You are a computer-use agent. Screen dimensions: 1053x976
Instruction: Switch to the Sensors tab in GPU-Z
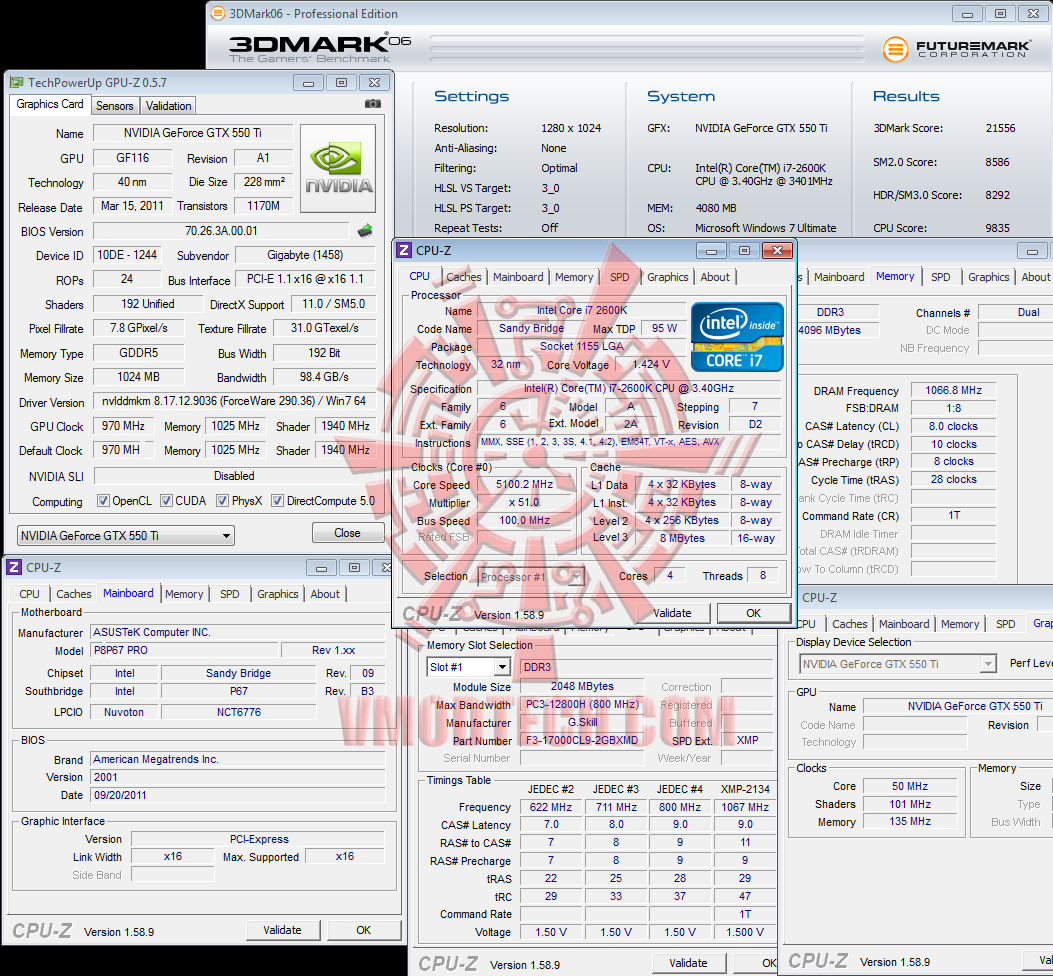pos(115,105)
